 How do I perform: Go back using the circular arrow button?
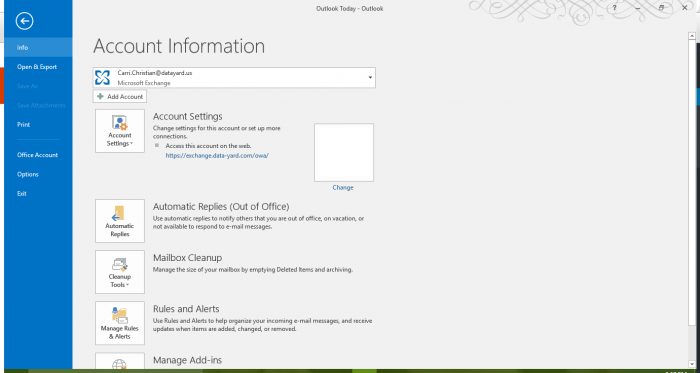[25, 21]
